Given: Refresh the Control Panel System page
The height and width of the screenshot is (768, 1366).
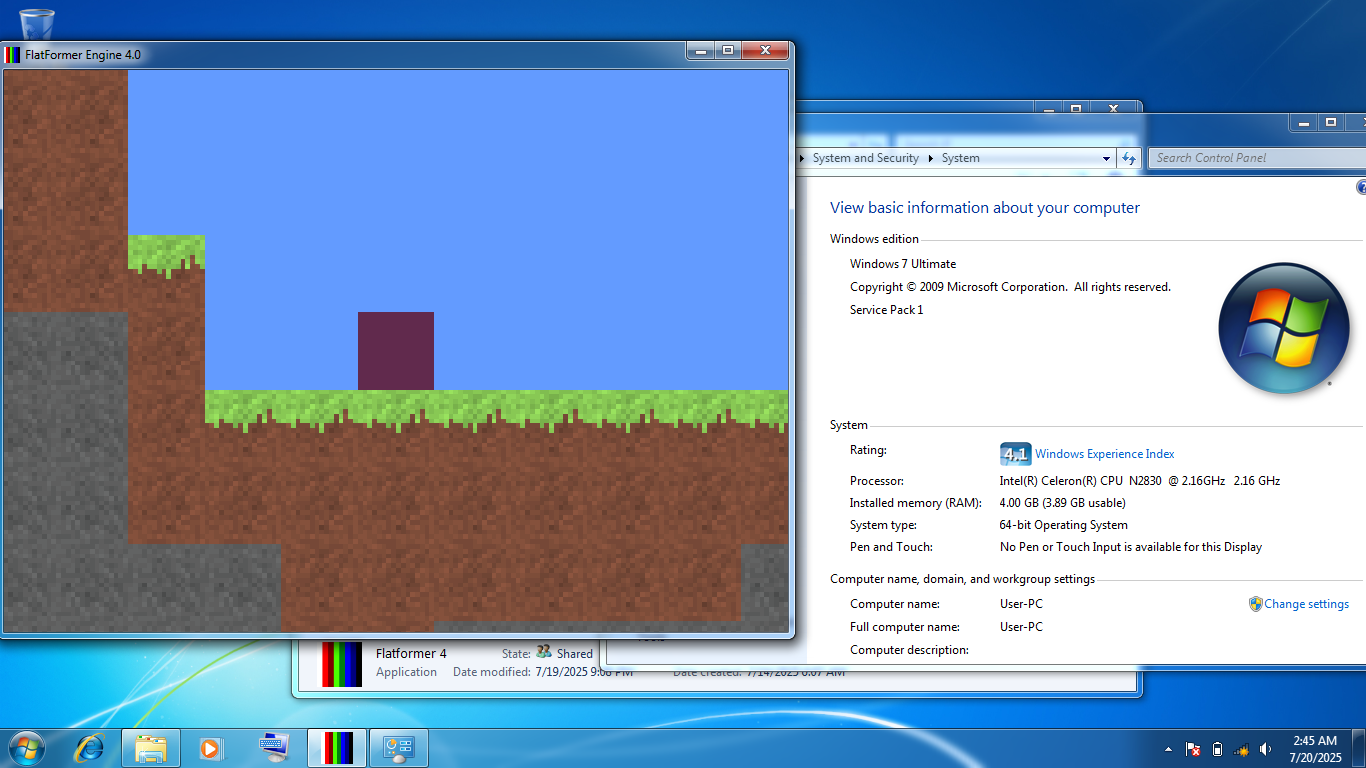Looking at the screenshot, I should click(x=1129, y=158).
